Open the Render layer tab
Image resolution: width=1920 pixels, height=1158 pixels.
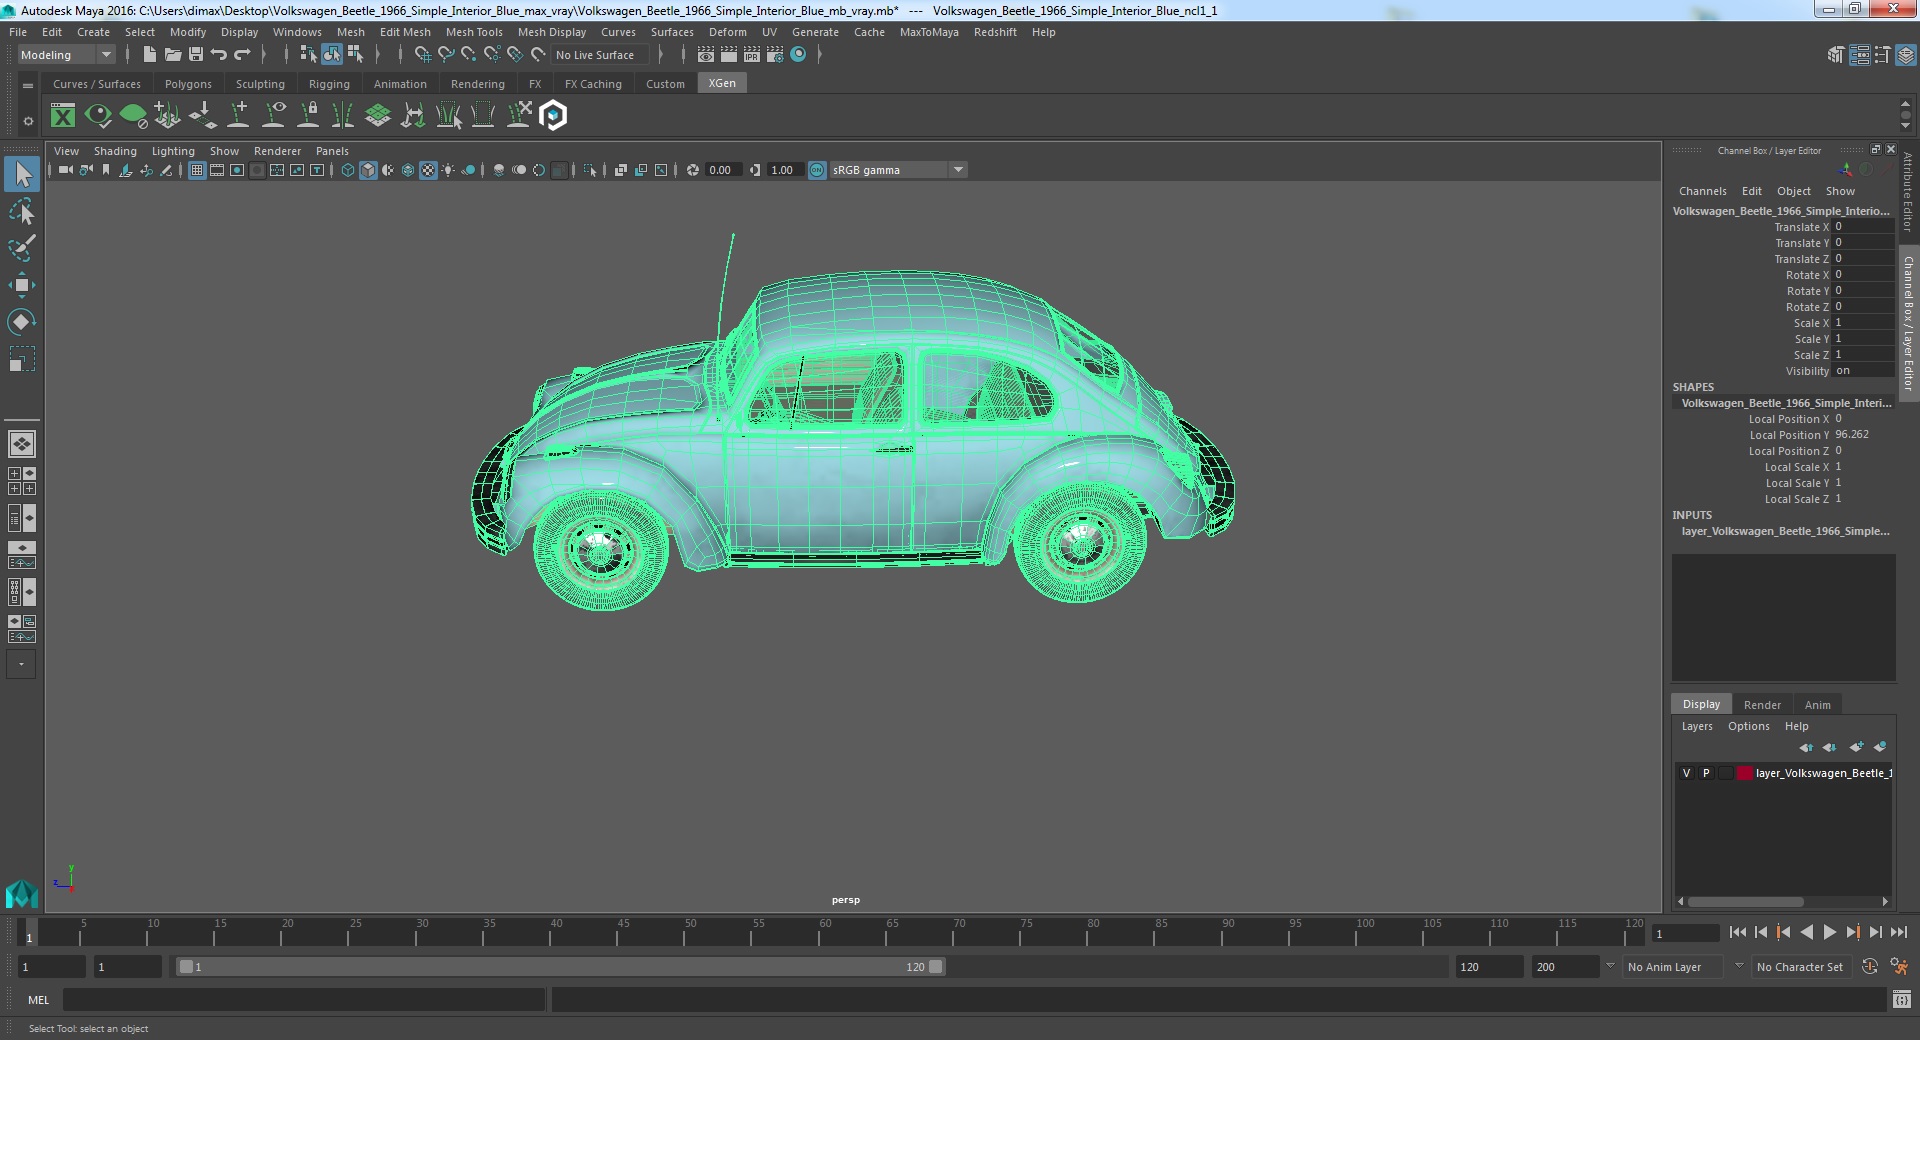tap(1762, 705)
